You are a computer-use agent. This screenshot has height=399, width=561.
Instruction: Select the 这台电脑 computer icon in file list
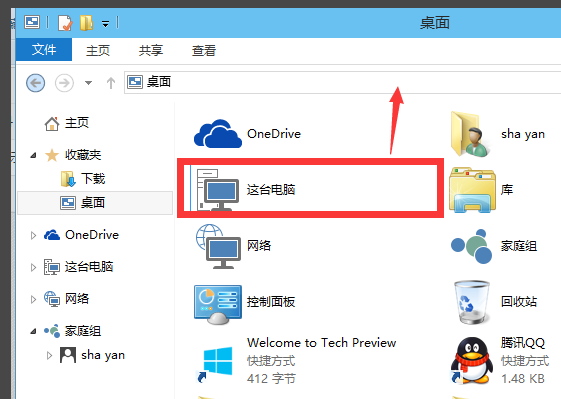218,190
